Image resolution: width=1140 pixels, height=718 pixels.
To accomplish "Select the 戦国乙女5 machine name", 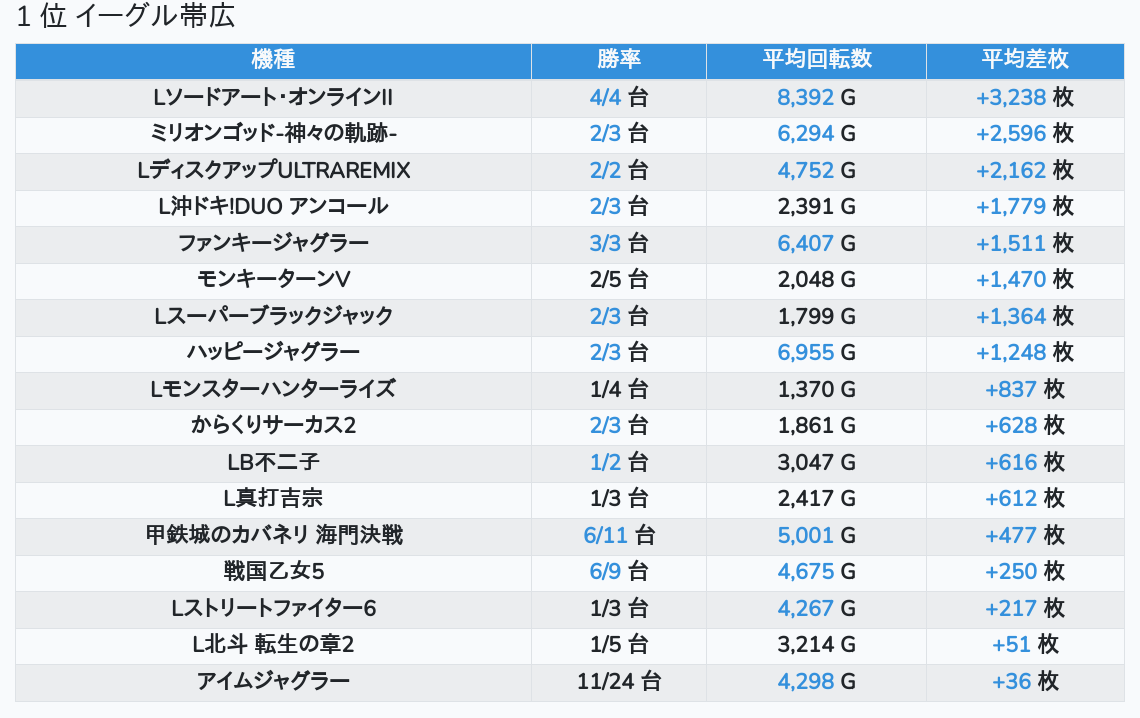I will pos(273,572).
